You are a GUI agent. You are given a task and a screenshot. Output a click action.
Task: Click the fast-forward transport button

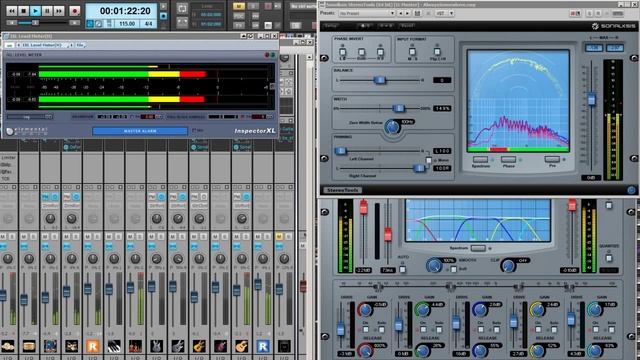click(59, 11)
